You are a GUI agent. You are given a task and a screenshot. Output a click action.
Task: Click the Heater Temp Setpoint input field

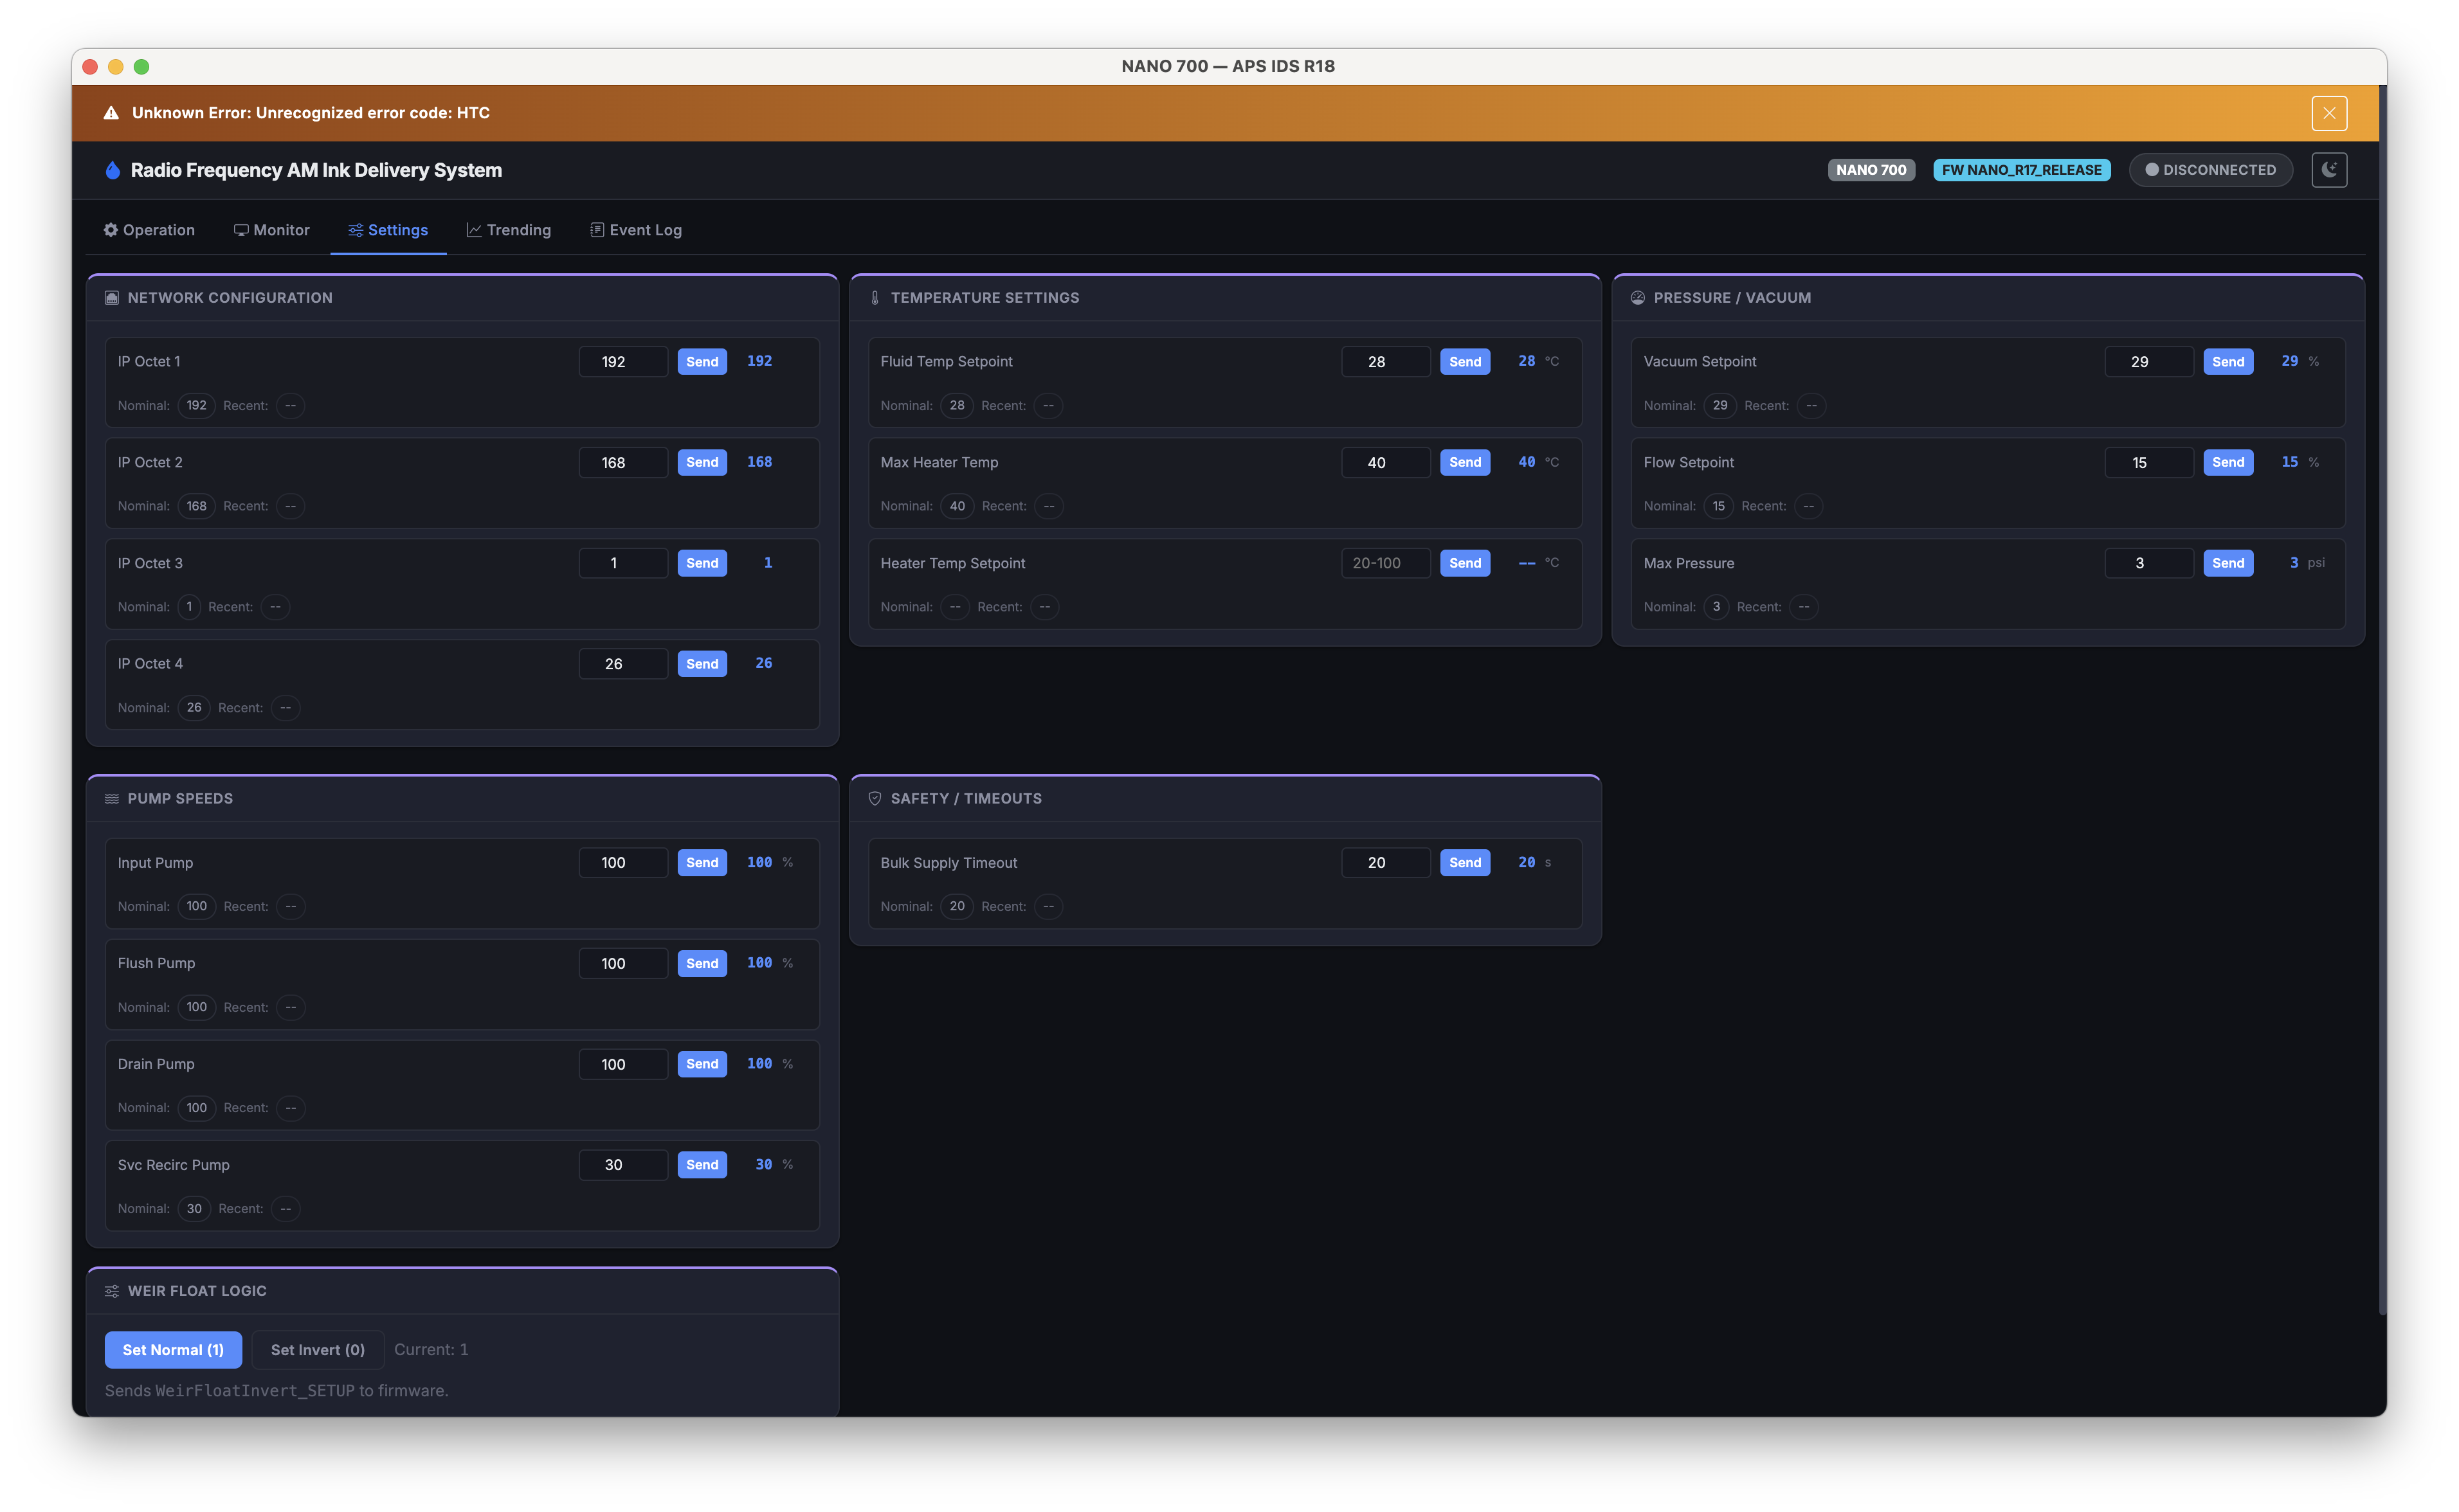click(1385, 563)
